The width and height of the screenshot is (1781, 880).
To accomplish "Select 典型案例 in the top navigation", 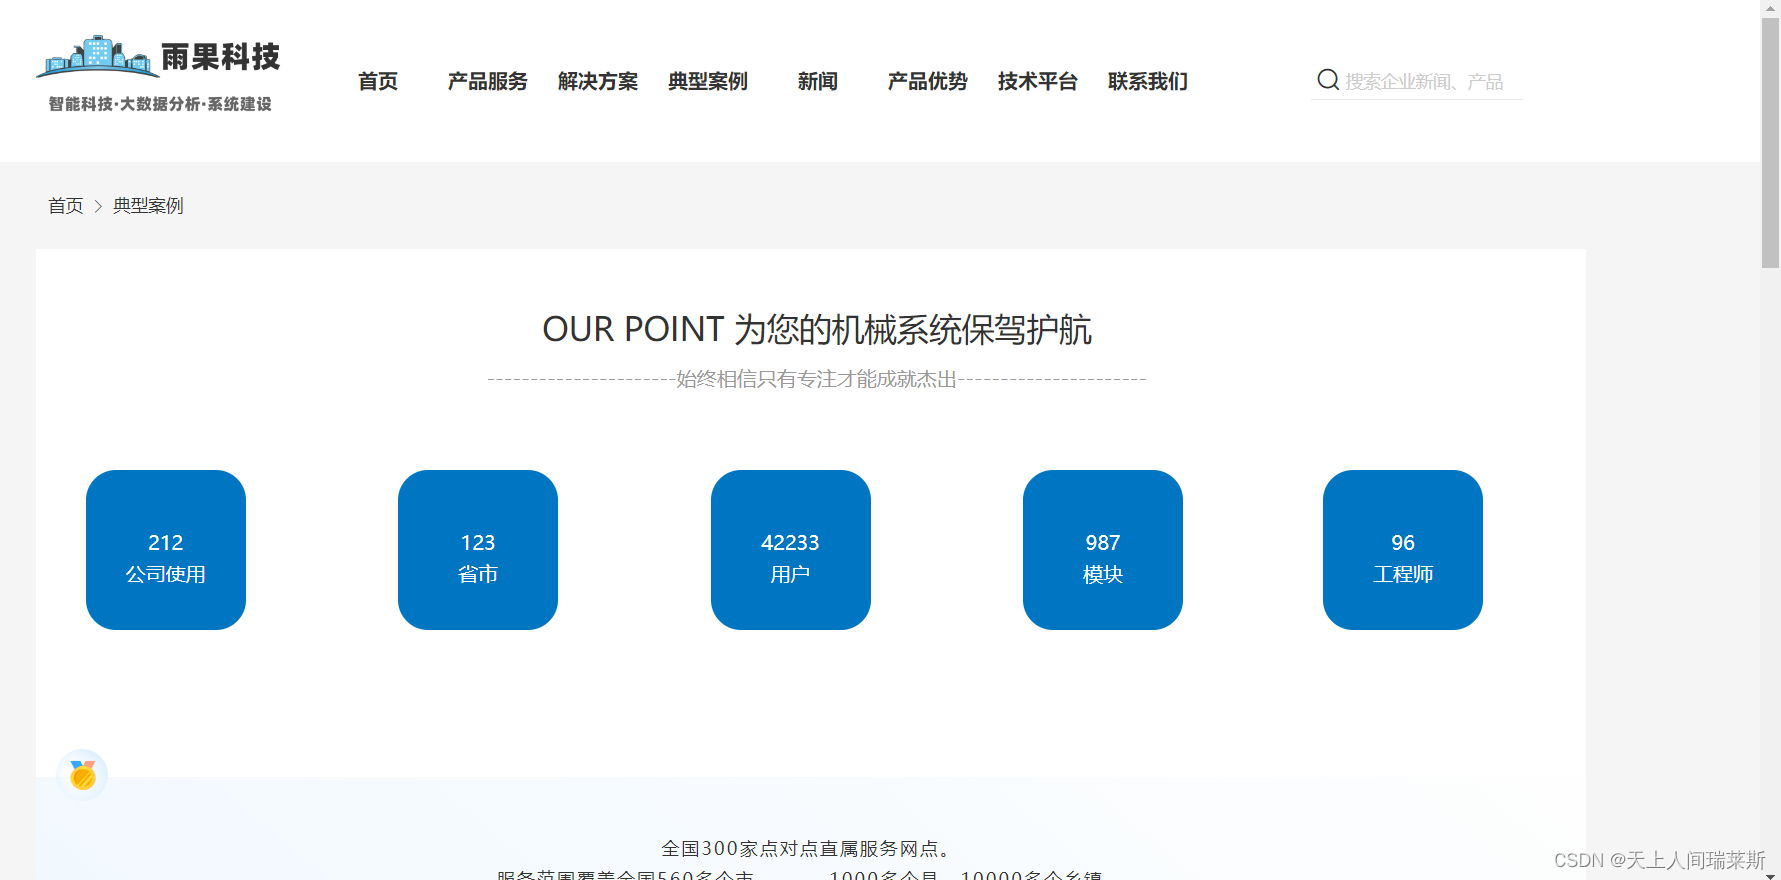I will 708,81.
